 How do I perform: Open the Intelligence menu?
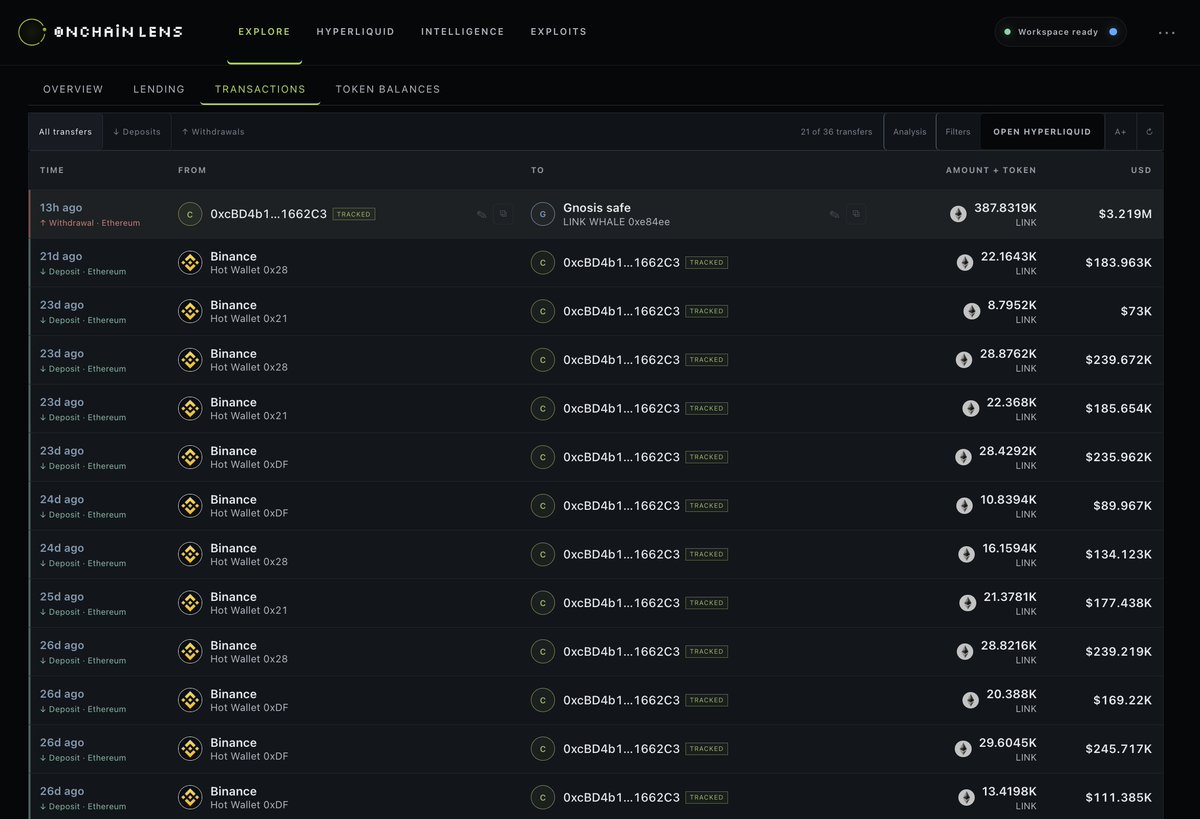[463, 32]
